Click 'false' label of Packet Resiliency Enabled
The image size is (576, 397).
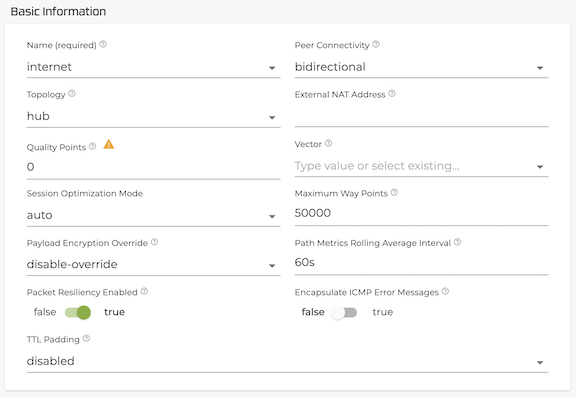click(45, 312)
